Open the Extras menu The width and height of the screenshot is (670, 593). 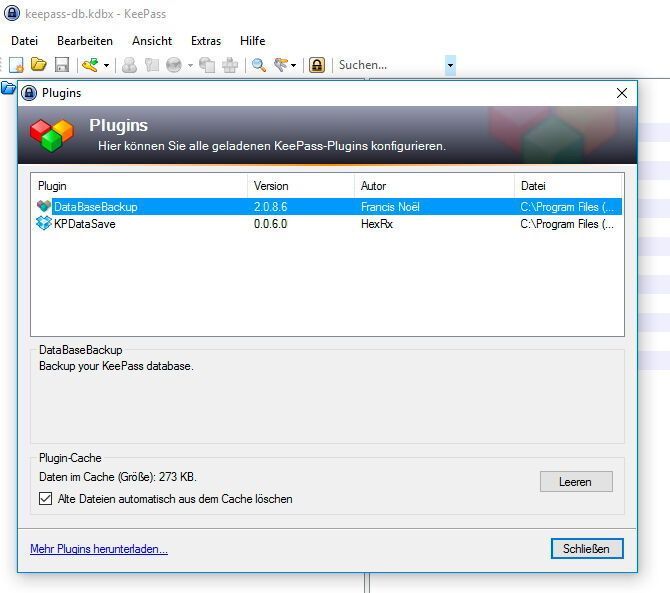coord(206,41)
